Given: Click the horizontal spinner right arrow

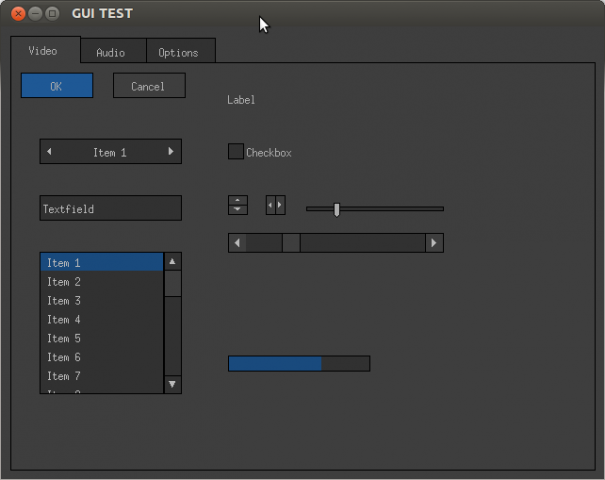Looking at the screenshot, I should [x=280, y=205].
